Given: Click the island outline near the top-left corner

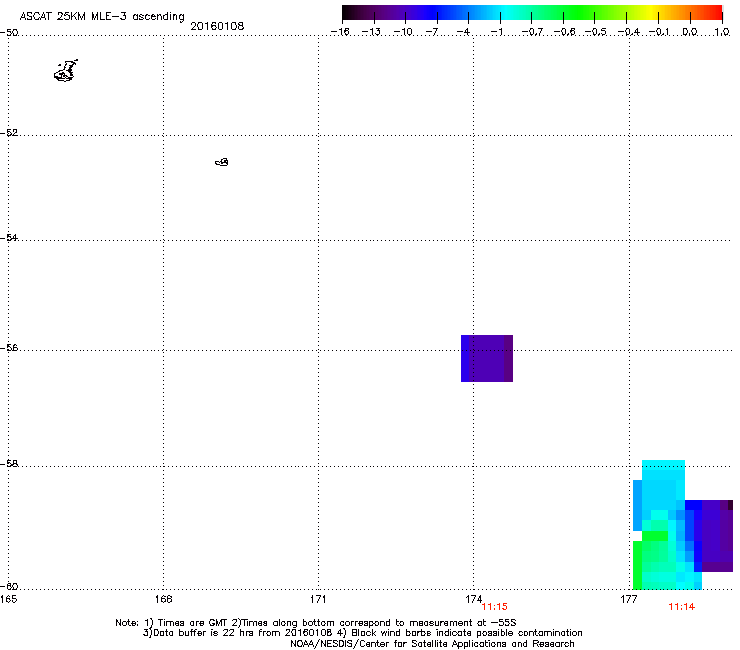Looking at the screenshot, I should (66, 71).
